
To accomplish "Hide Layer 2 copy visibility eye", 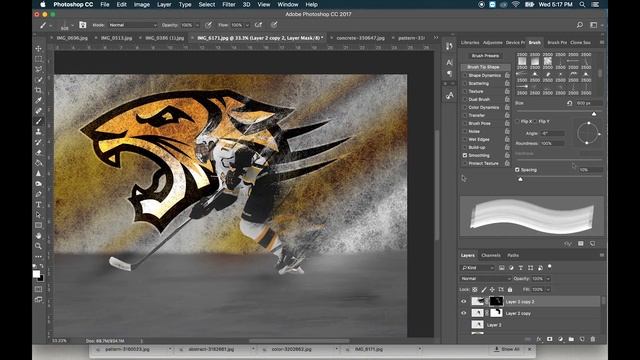I will (464, 313).
